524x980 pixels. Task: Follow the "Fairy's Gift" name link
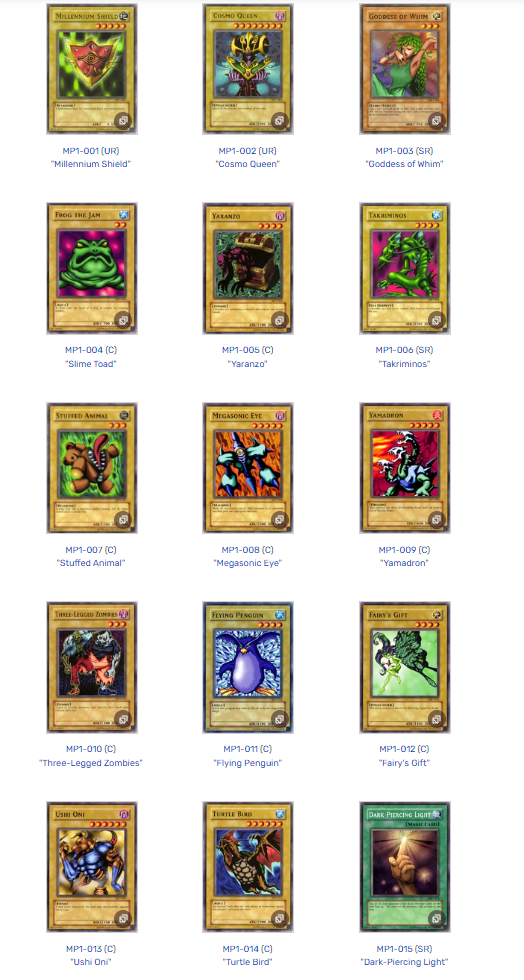[404, 762]
